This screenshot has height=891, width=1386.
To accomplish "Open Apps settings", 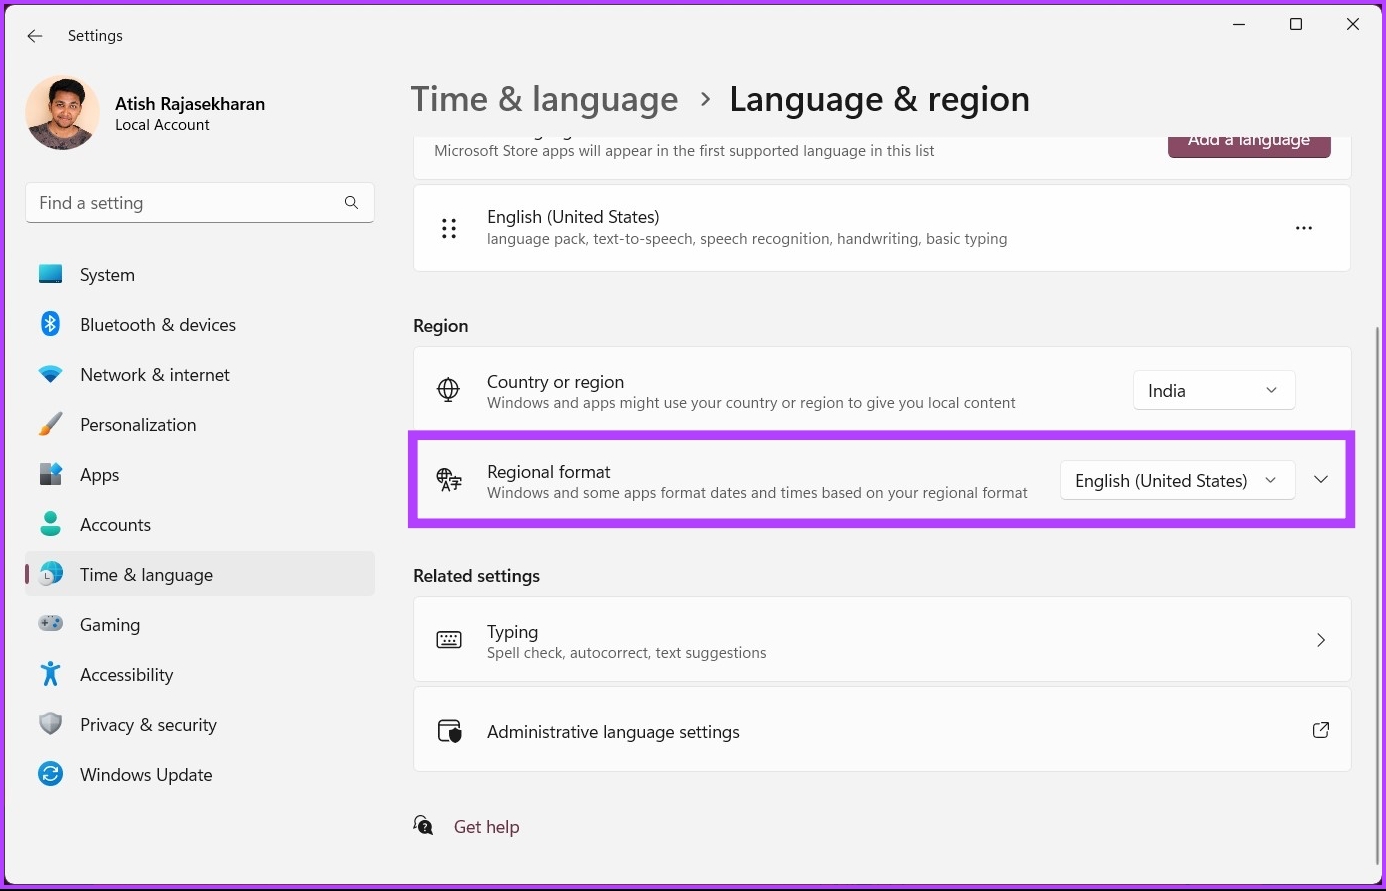I will tap(99, 474).
